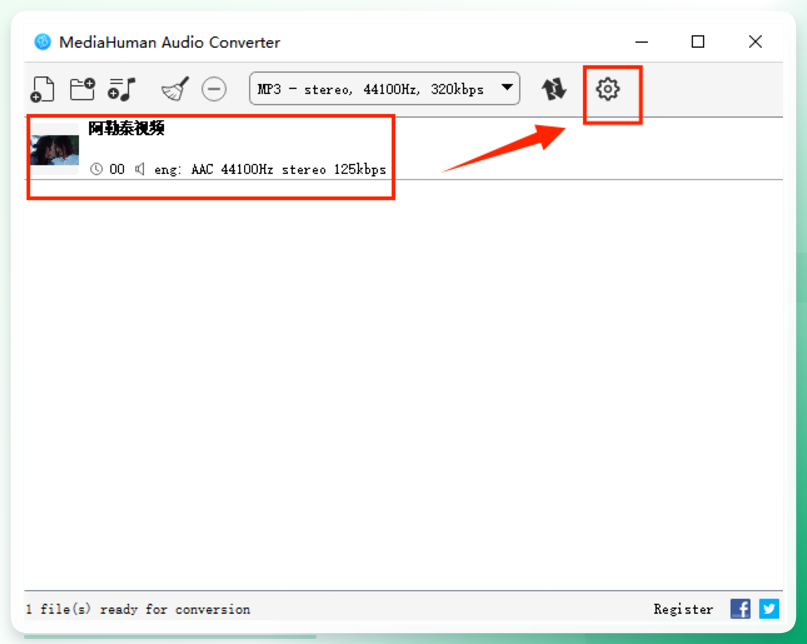807x644 pixels.
Task: Add a folder with the folder-plus icon
Action: pyautogui.click(x=82, y=89)
